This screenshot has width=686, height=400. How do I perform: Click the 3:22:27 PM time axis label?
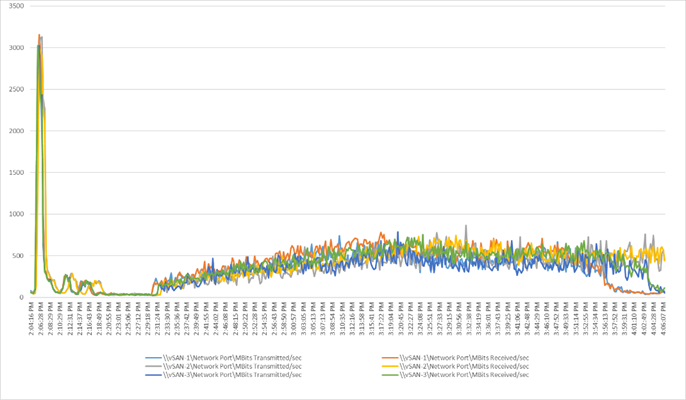(x=410, y=318)
